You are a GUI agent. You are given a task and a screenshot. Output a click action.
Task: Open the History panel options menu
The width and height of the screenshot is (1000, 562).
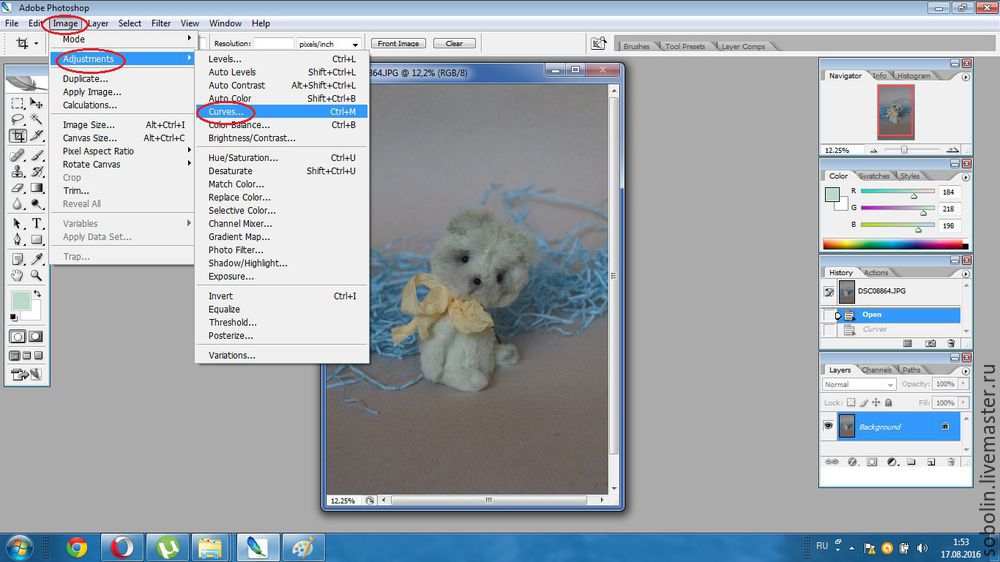point(966,274)
